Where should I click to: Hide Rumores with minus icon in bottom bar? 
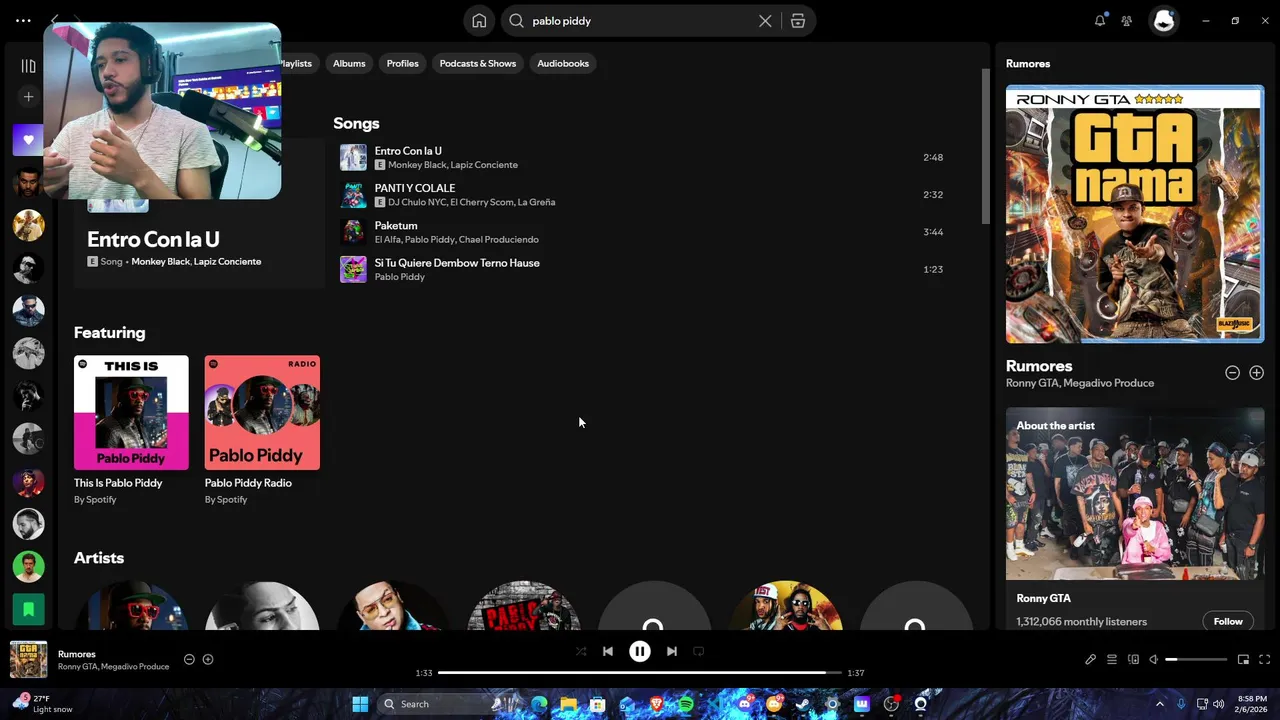pyautogui.click(x=189, y=659)
